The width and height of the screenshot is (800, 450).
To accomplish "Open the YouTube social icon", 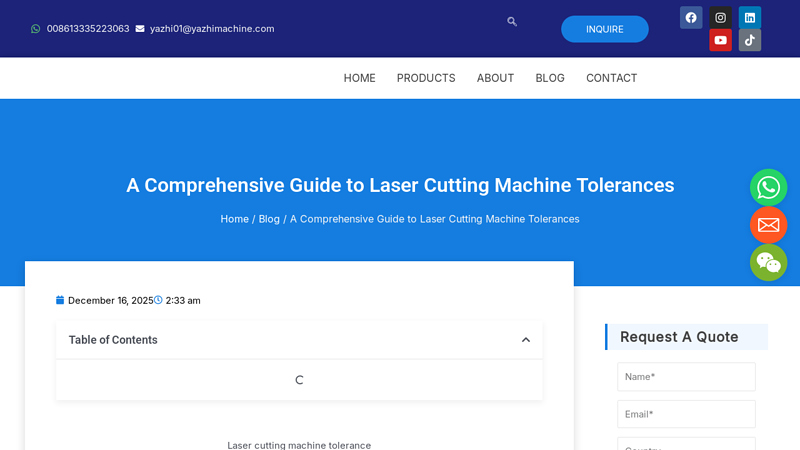I will click(x=720, y=40).
